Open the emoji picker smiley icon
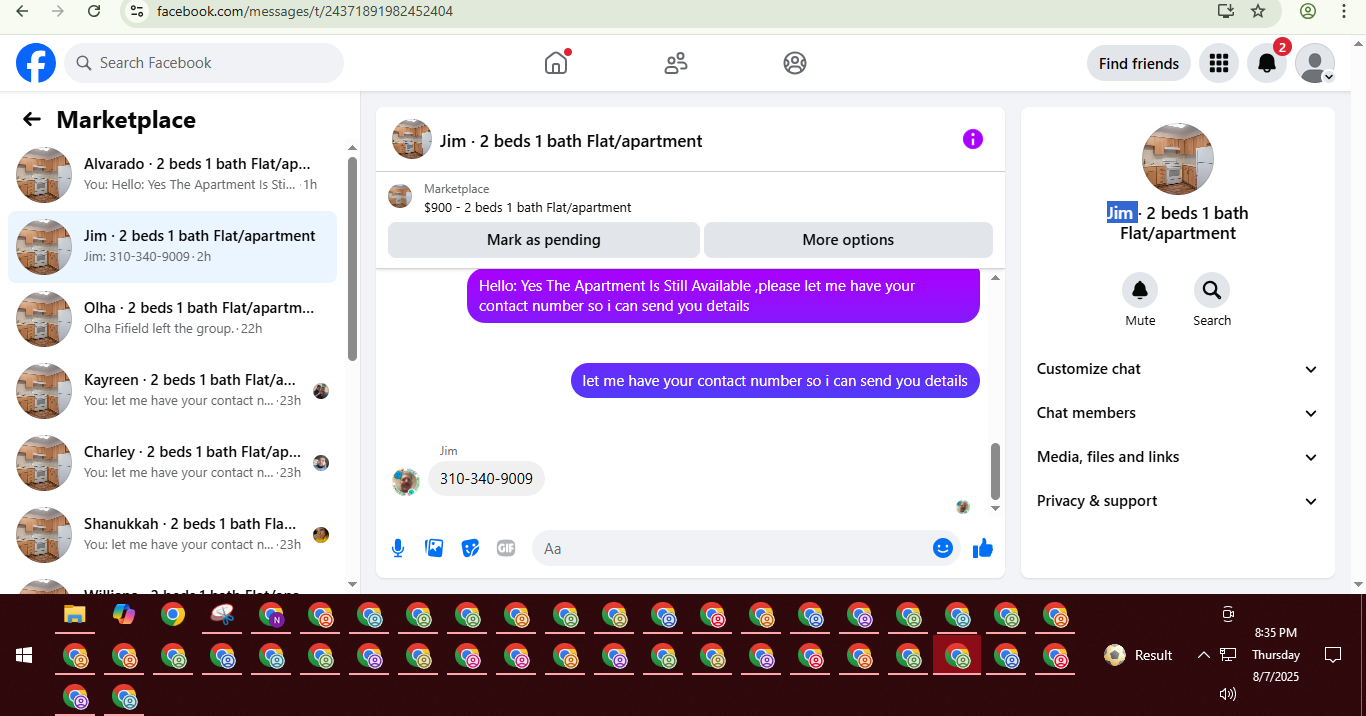 coord(942,548)
